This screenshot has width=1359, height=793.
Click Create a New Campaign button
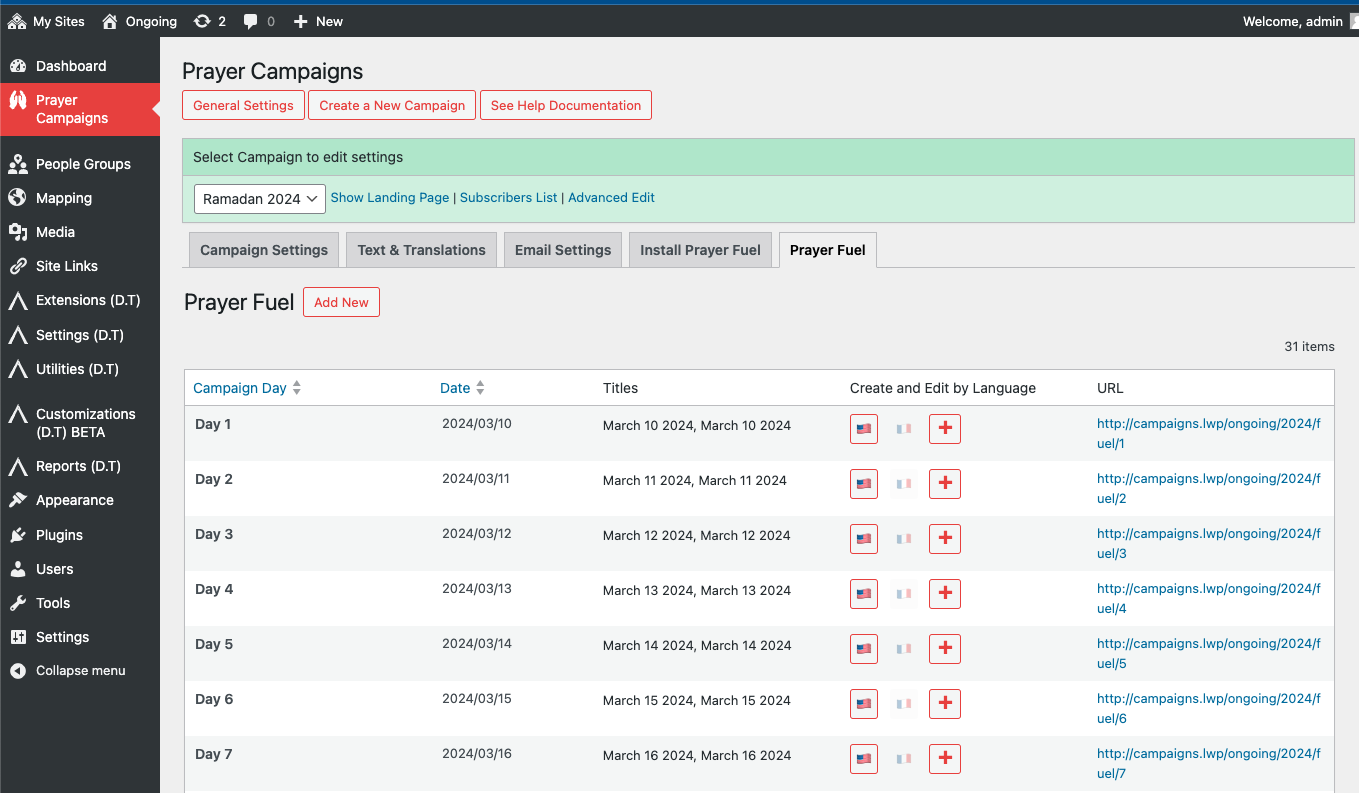coord(392,105)
